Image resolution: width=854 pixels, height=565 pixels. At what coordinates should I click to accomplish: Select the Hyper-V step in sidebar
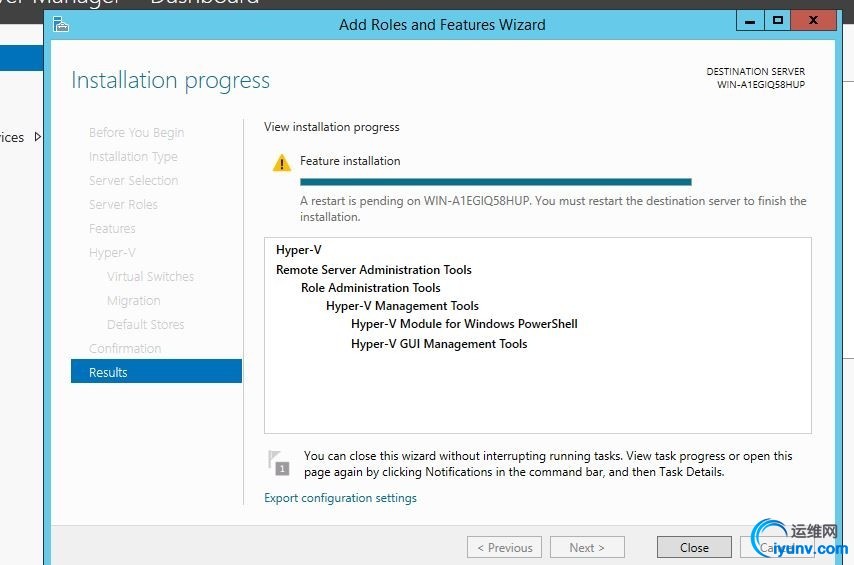click(112, 252)
